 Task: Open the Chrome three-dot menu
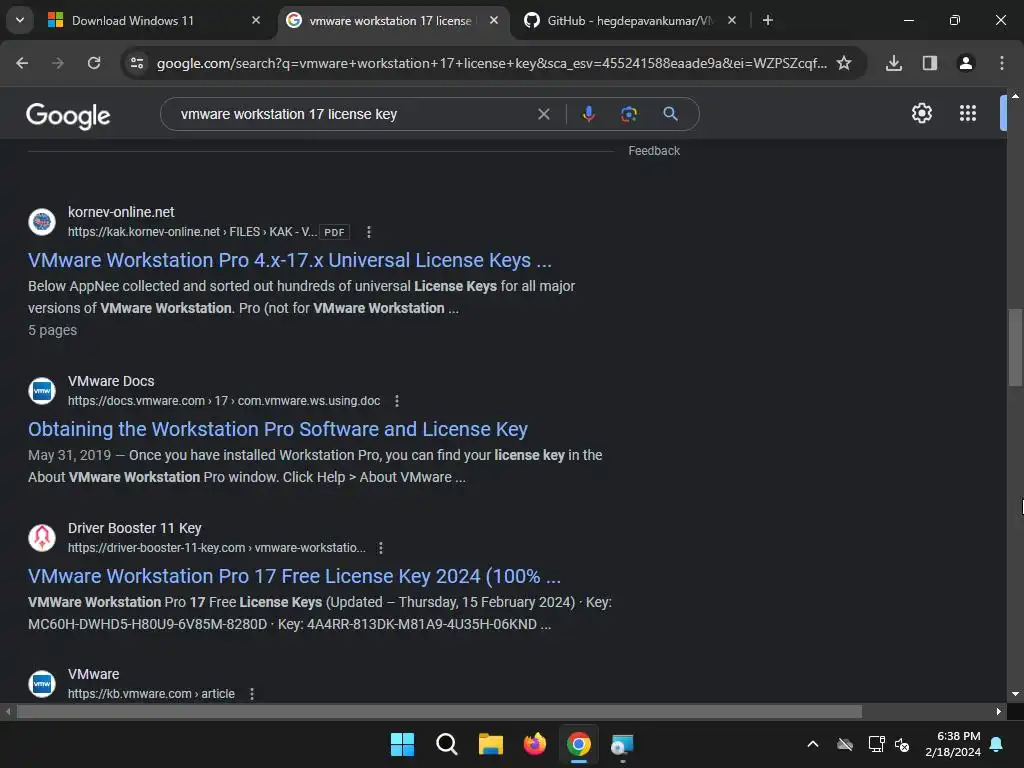point(1002,63)
